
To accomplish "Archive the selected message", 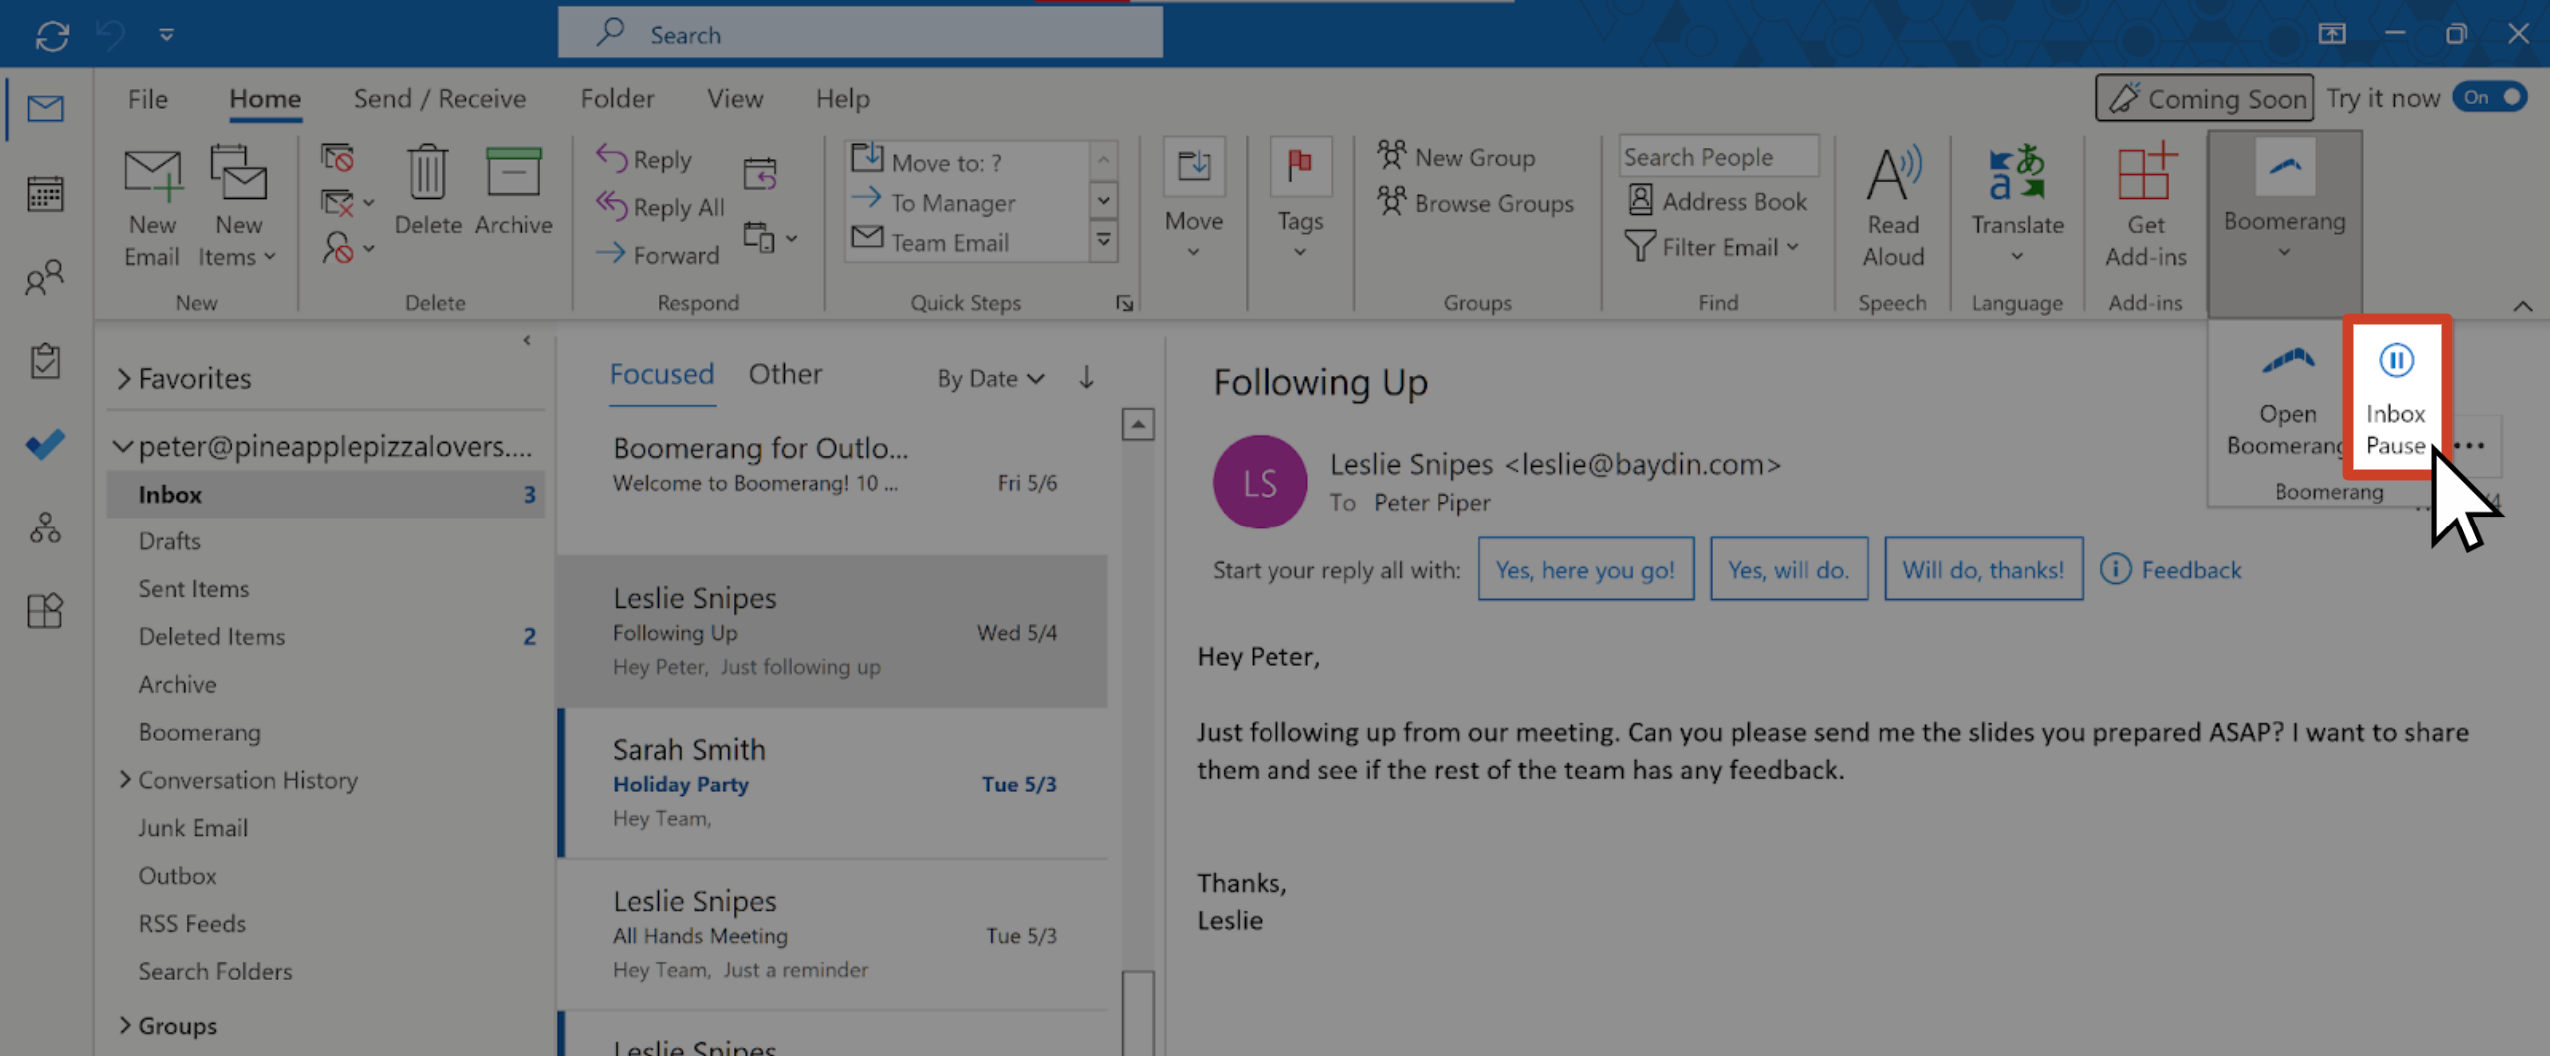I will [513, 192].
